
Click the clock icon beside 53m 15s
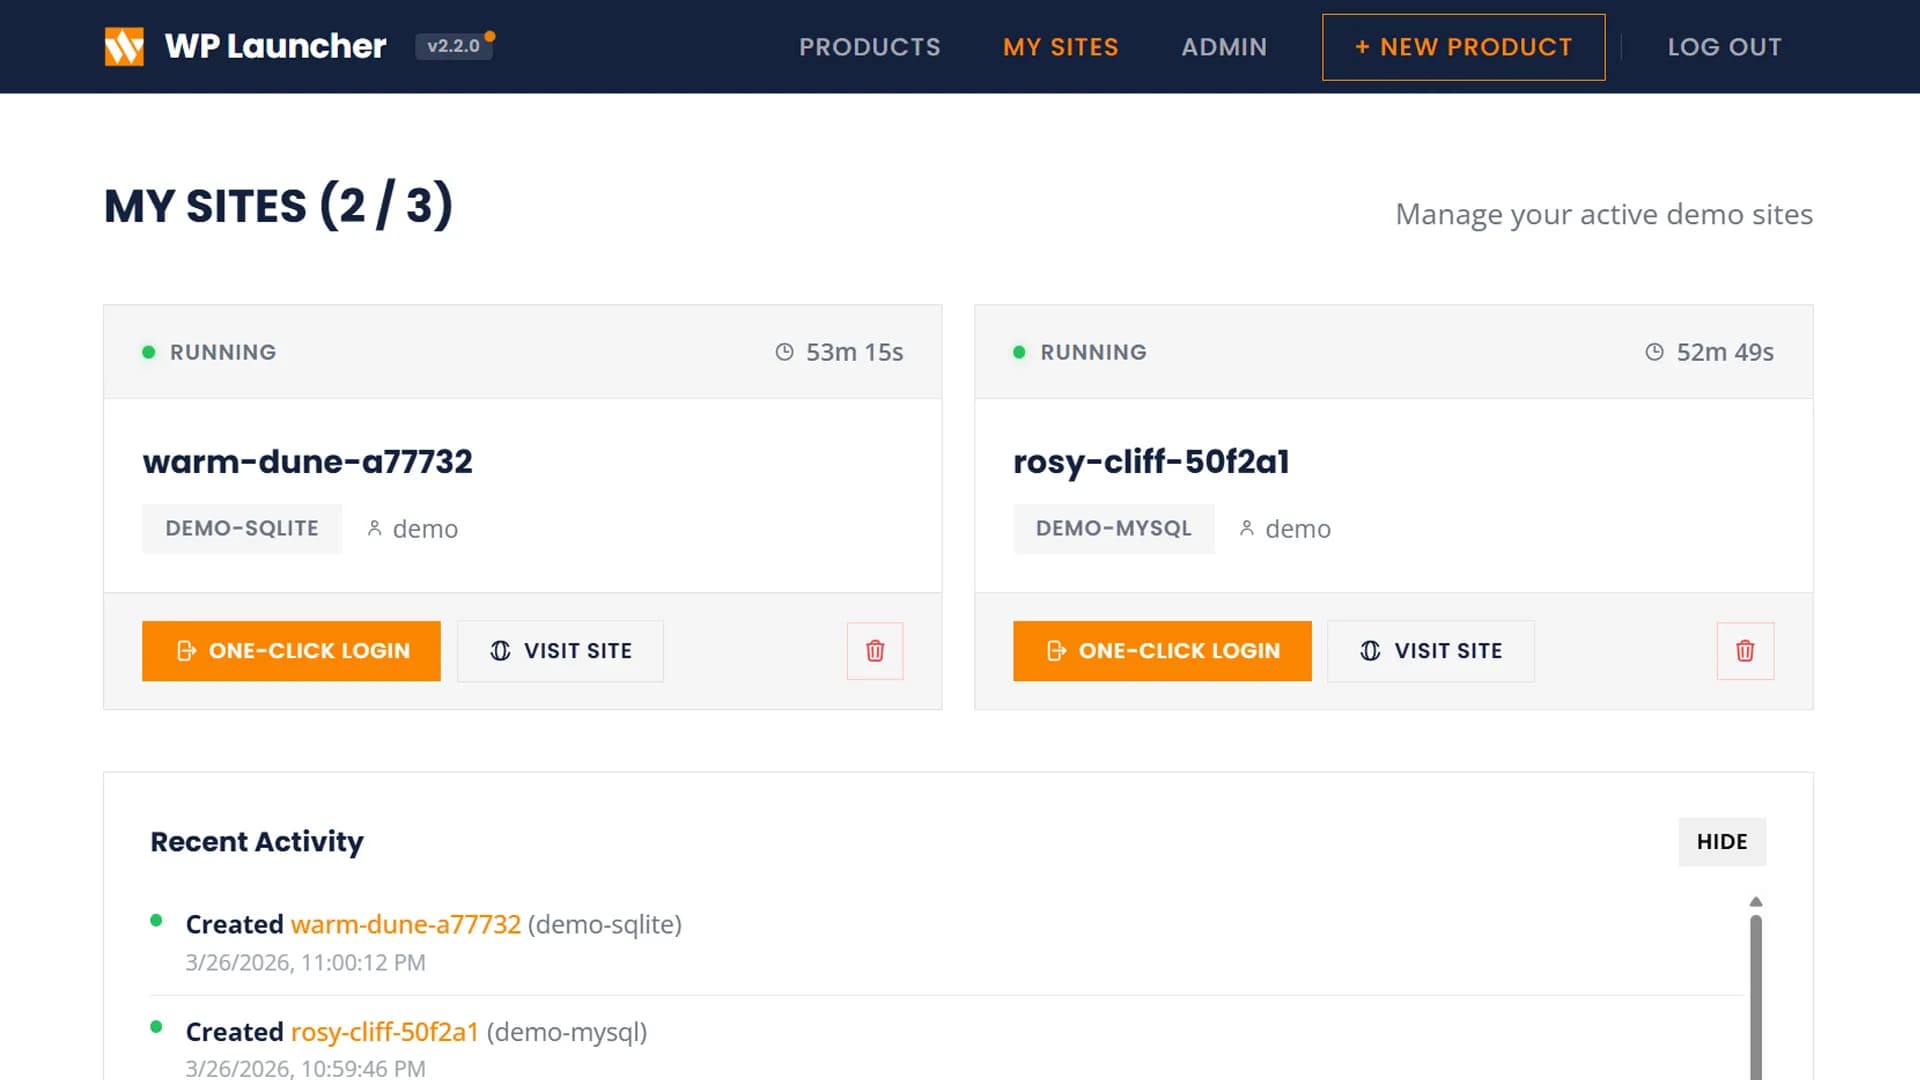point(785,352)
